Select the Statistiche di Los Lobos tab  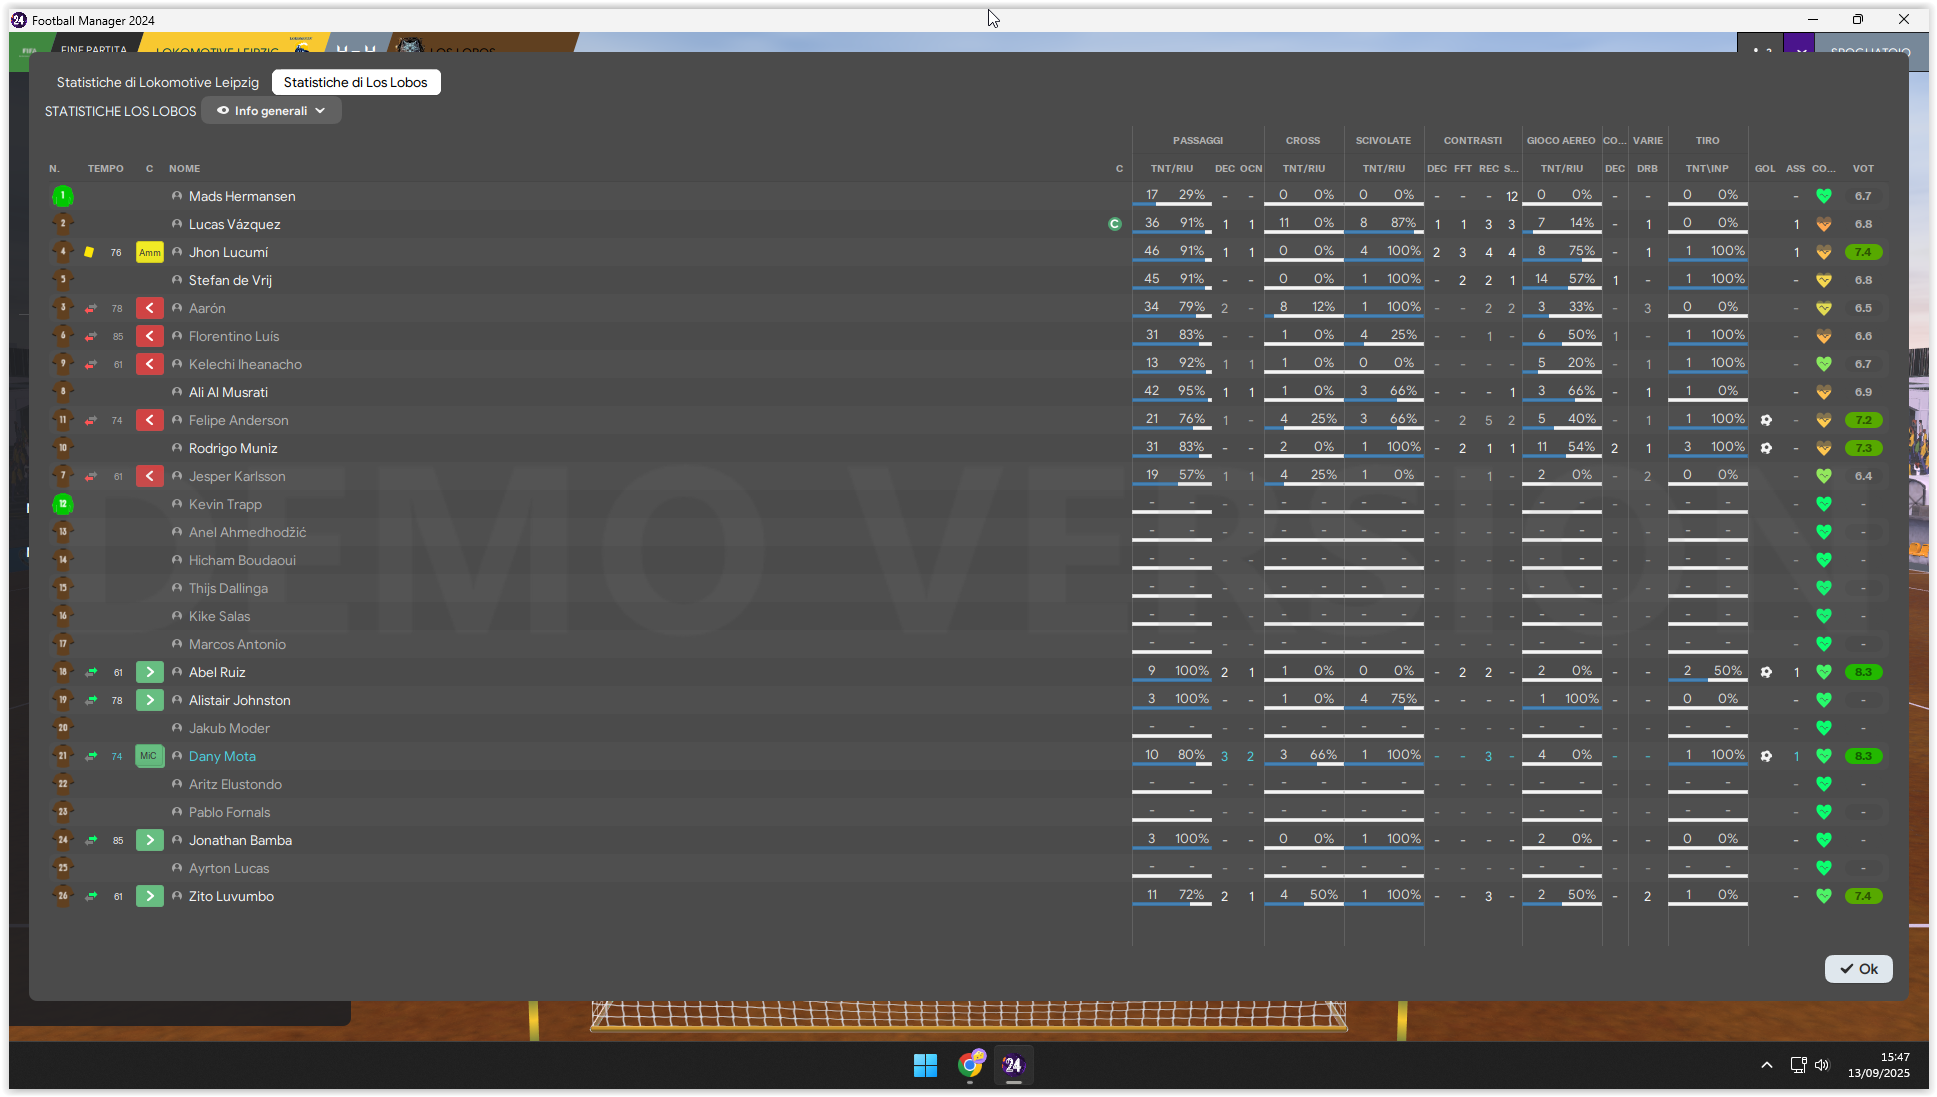355,82
